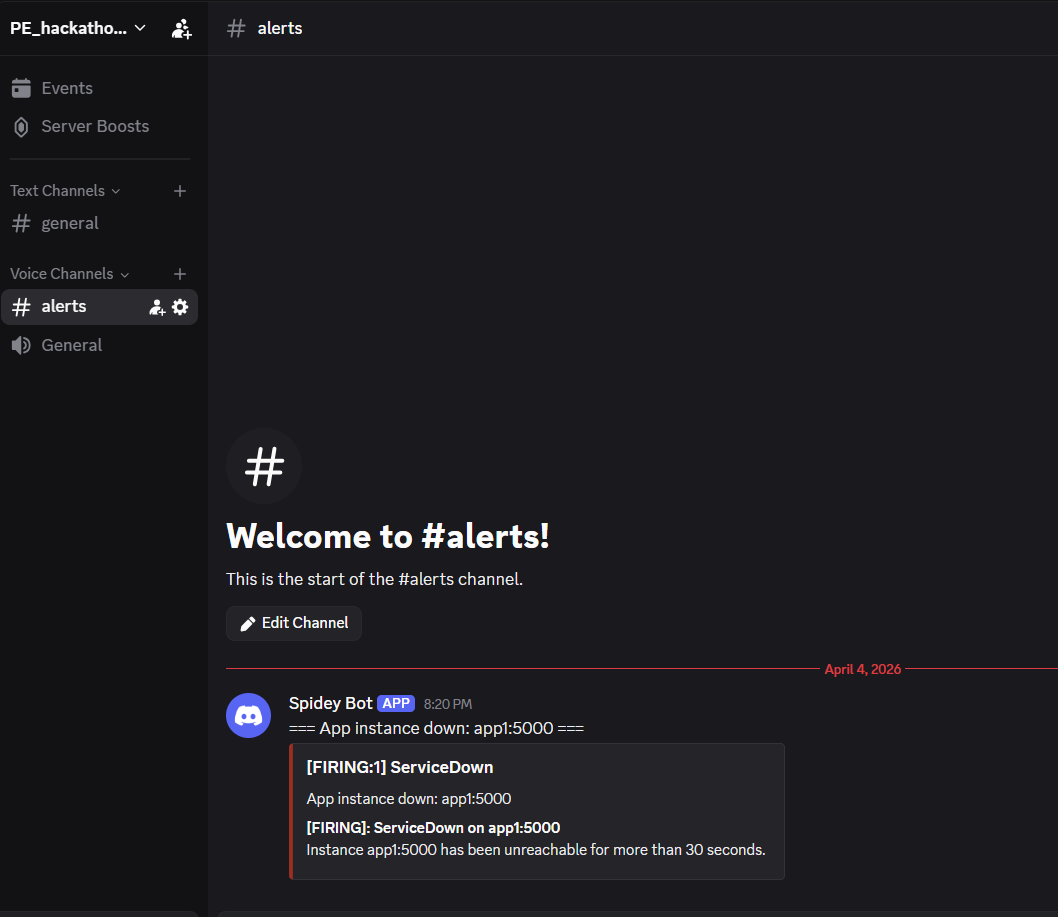Click the Spidey Bot avatar
This screenshot has height=917, width=1058.
[248, 715]
